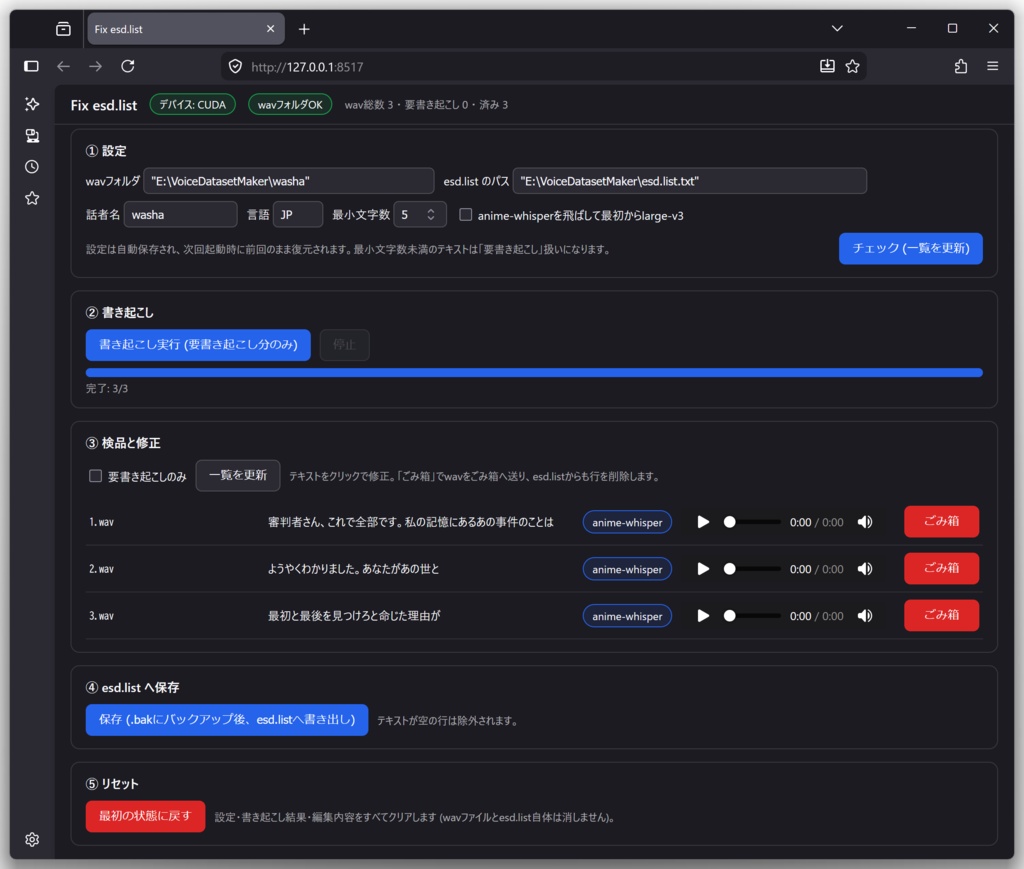The width and height of the screenshot is (1024, 869).
Task: Bookmark this page with the star icon
Action: (852, 66)
